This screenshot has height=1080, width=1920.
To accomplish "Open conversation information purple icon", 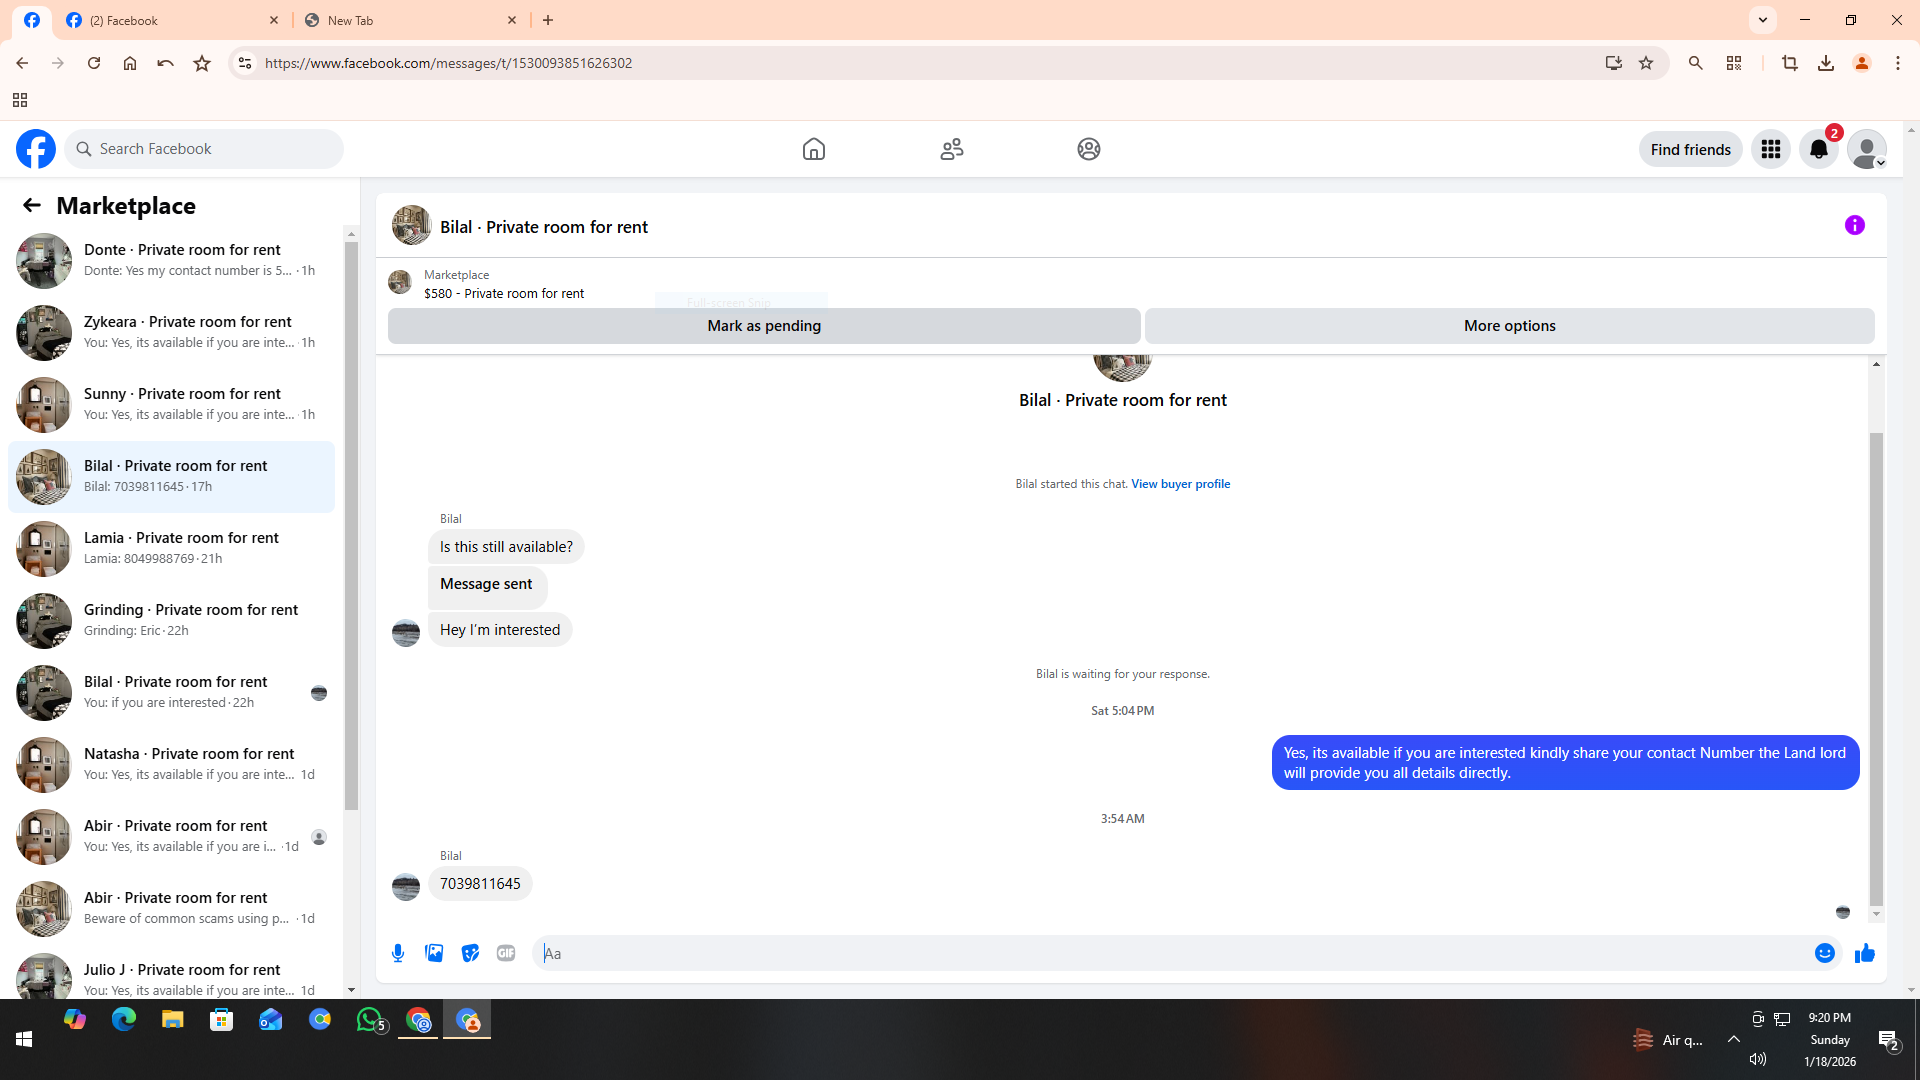I will pos(1854,225).
